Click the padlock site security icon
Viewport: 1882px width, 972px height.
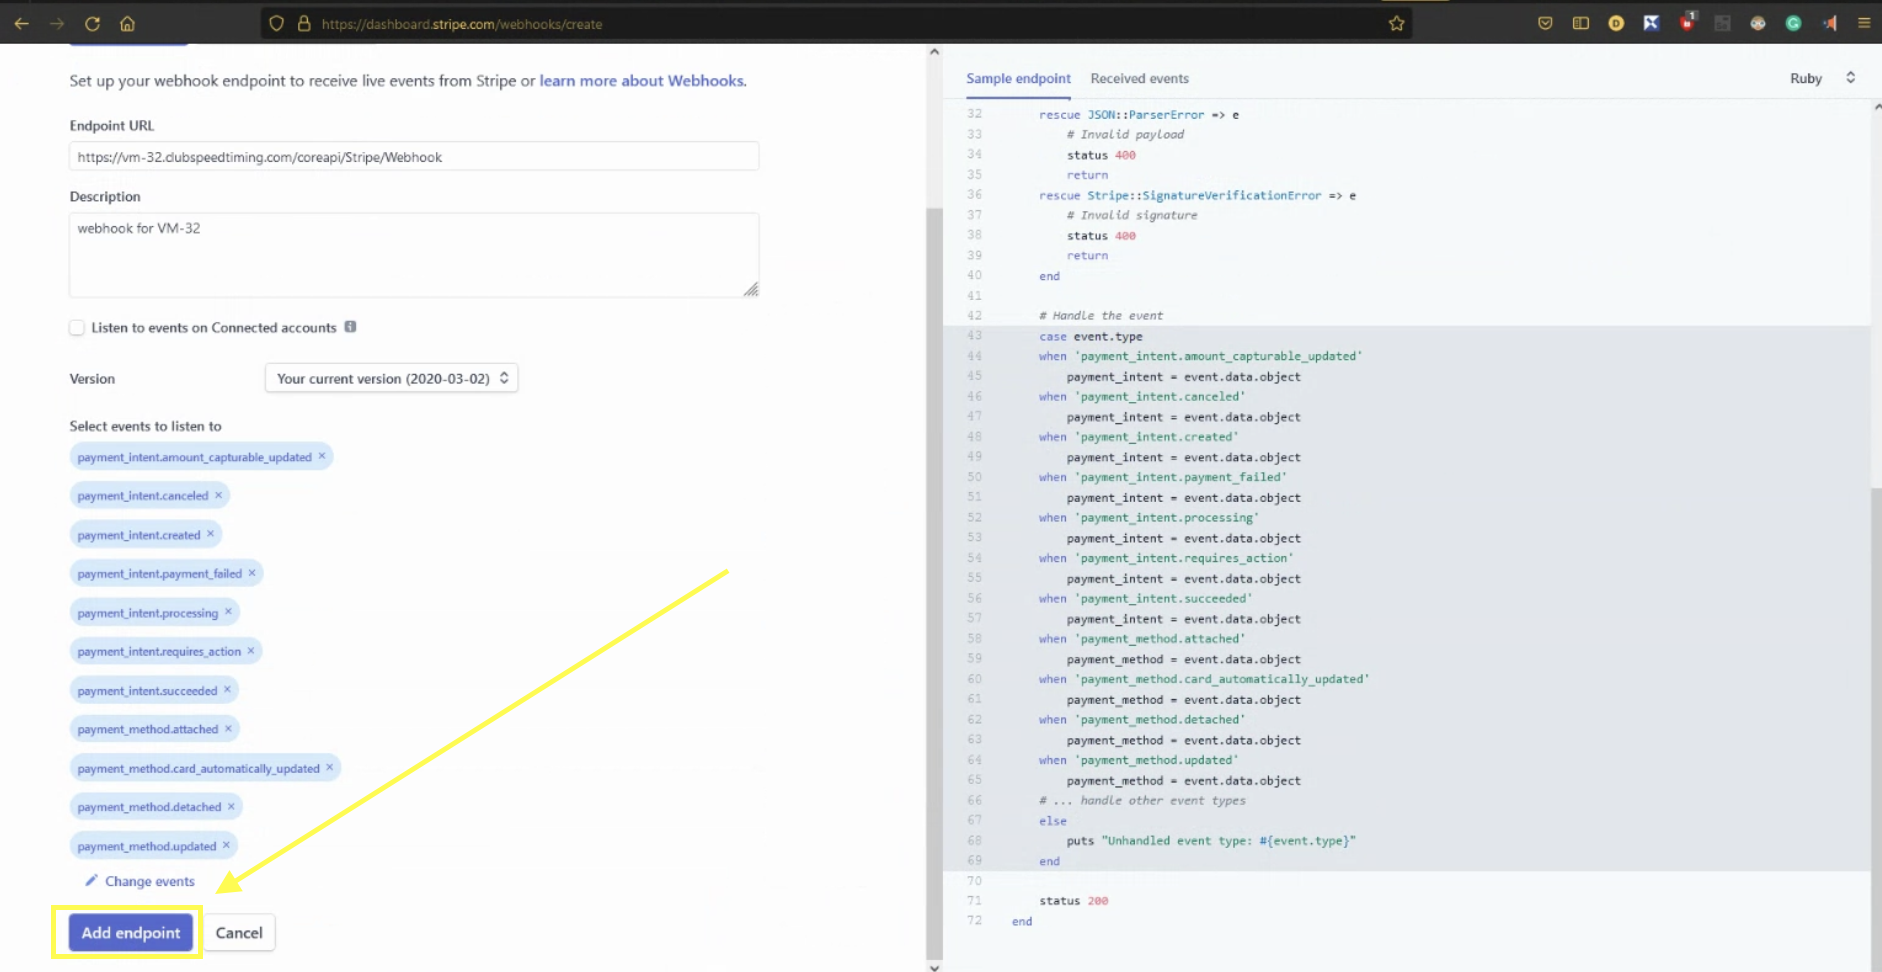tap(304, 23)
